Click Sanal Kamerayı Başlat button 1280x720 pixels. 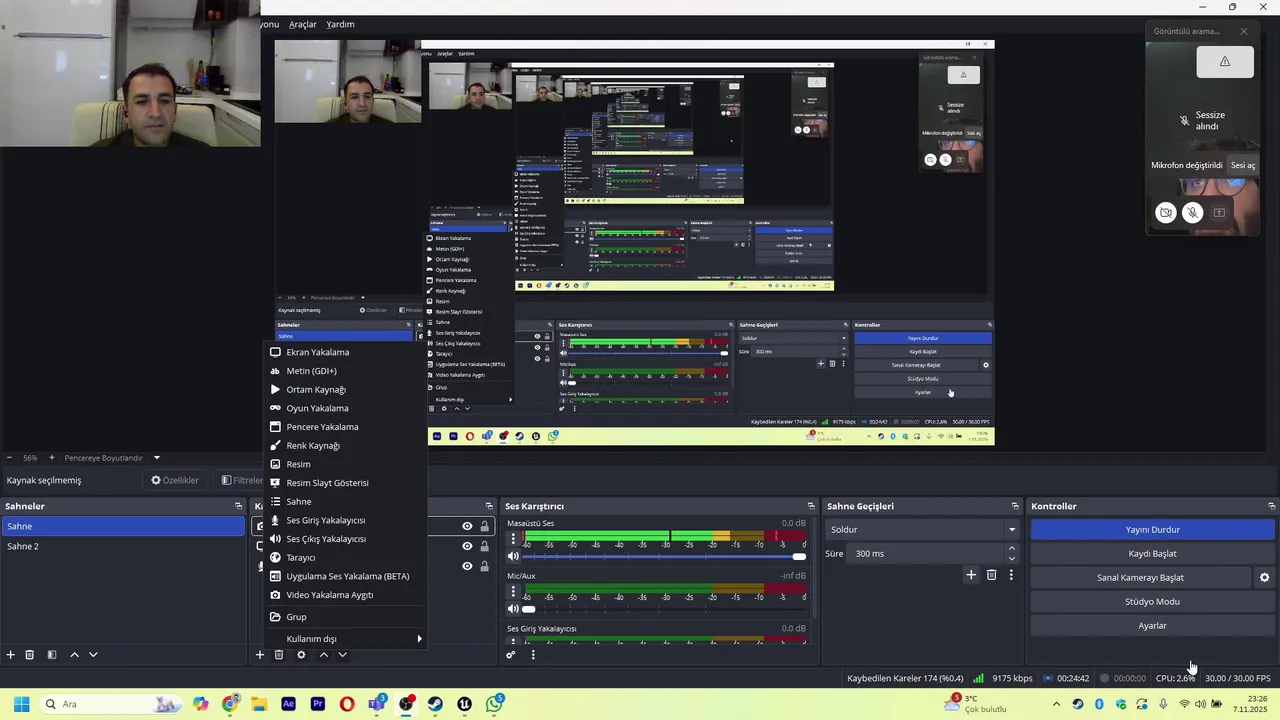[1140, 578]
